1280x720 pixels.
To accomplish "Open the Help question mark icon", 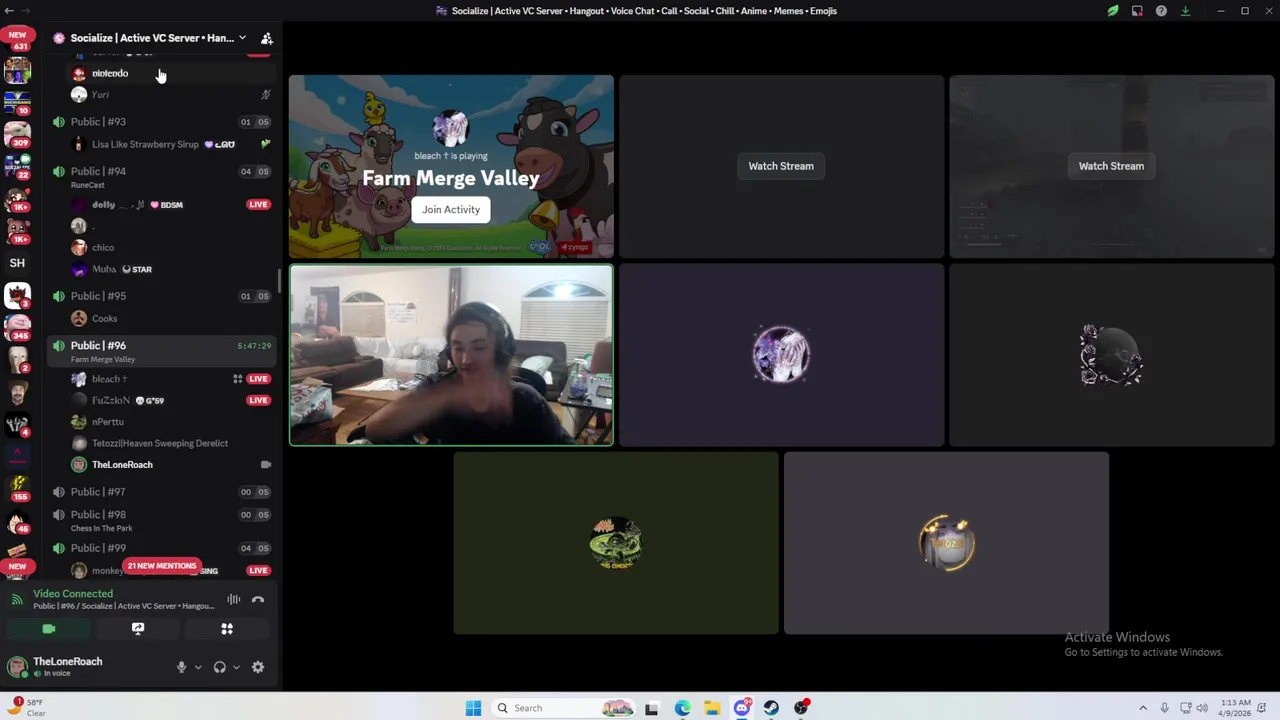I will pyautogui.click(x=1161, y=11).
